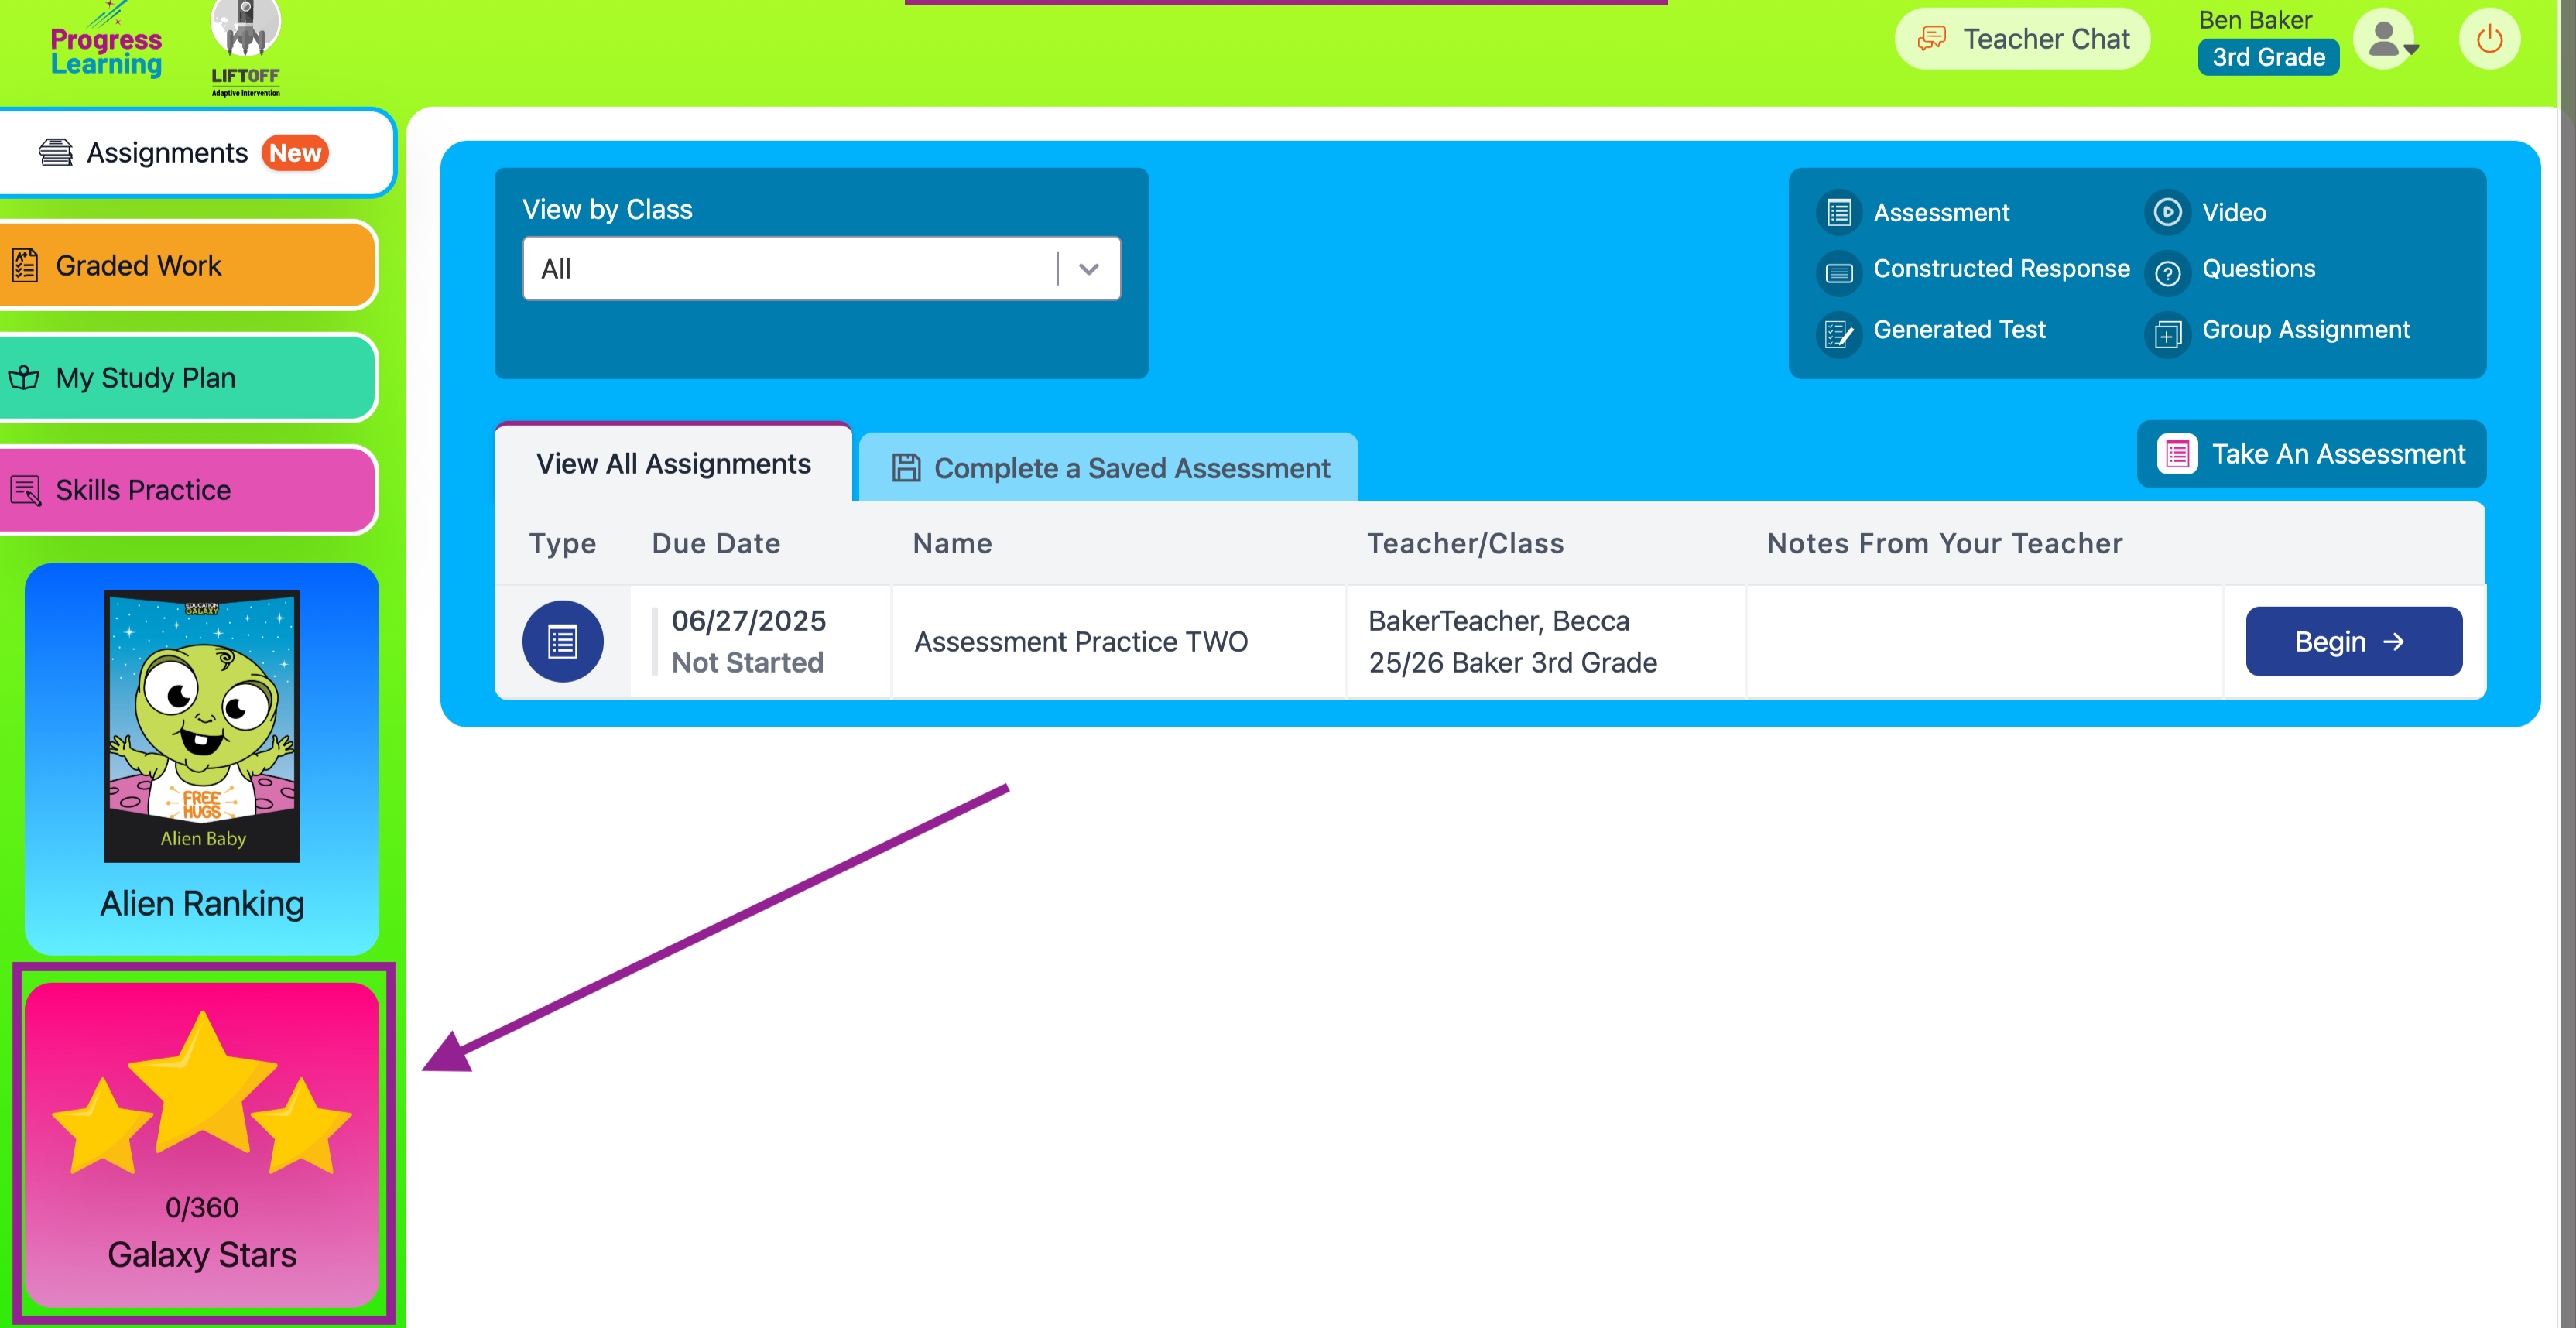Select the 3rd Grade badge
The height and width of the screenshot is (1328, 2576).
pyautogui.click(x=2268, y=57)
